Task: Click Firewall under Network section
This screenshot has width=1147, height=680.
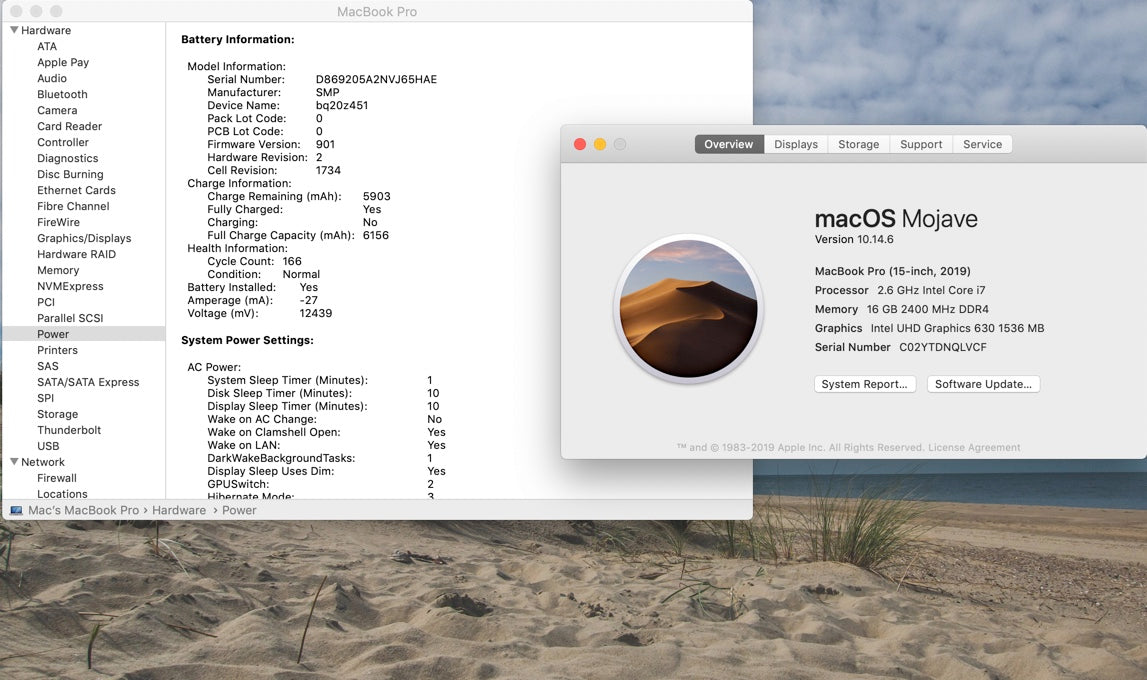Action: tap(57, 478)
